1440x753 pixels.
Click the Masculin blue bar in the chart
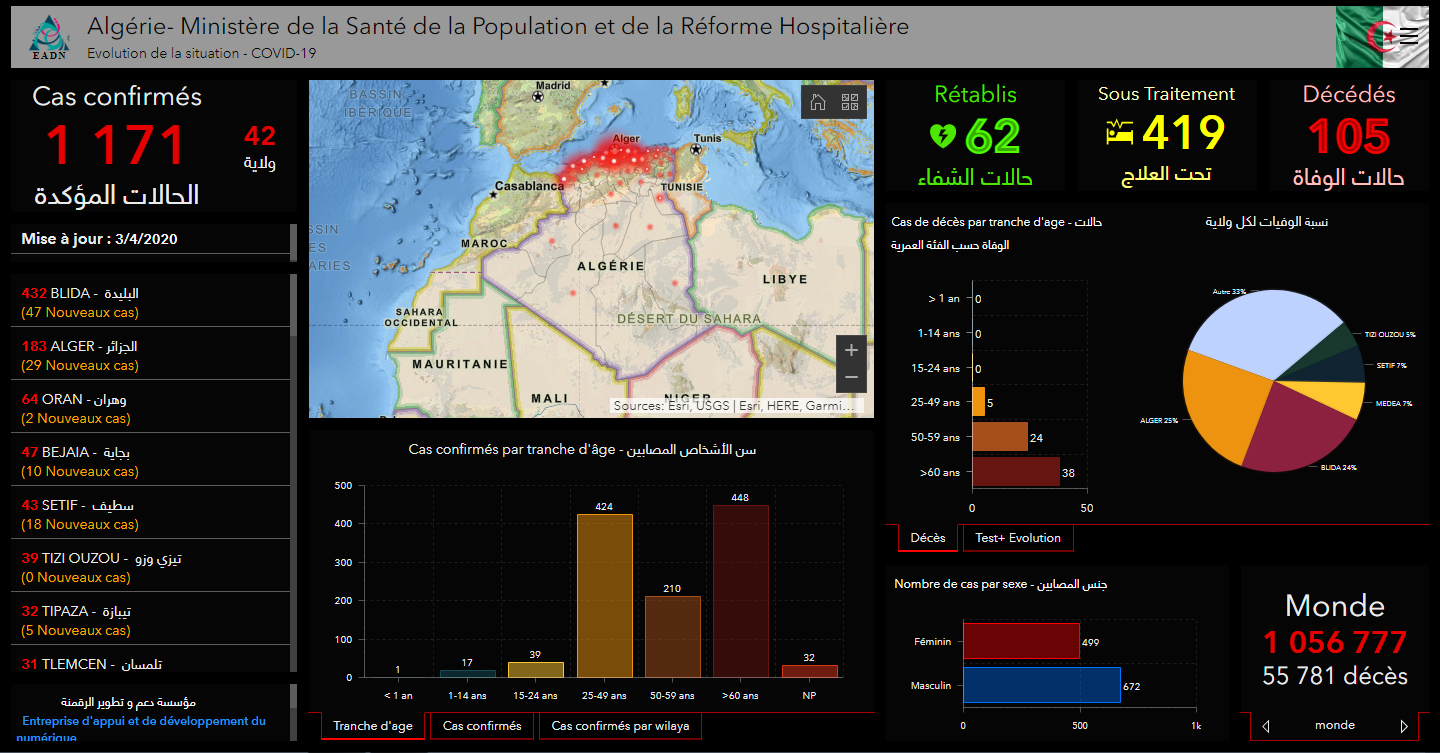[1041, 685]
